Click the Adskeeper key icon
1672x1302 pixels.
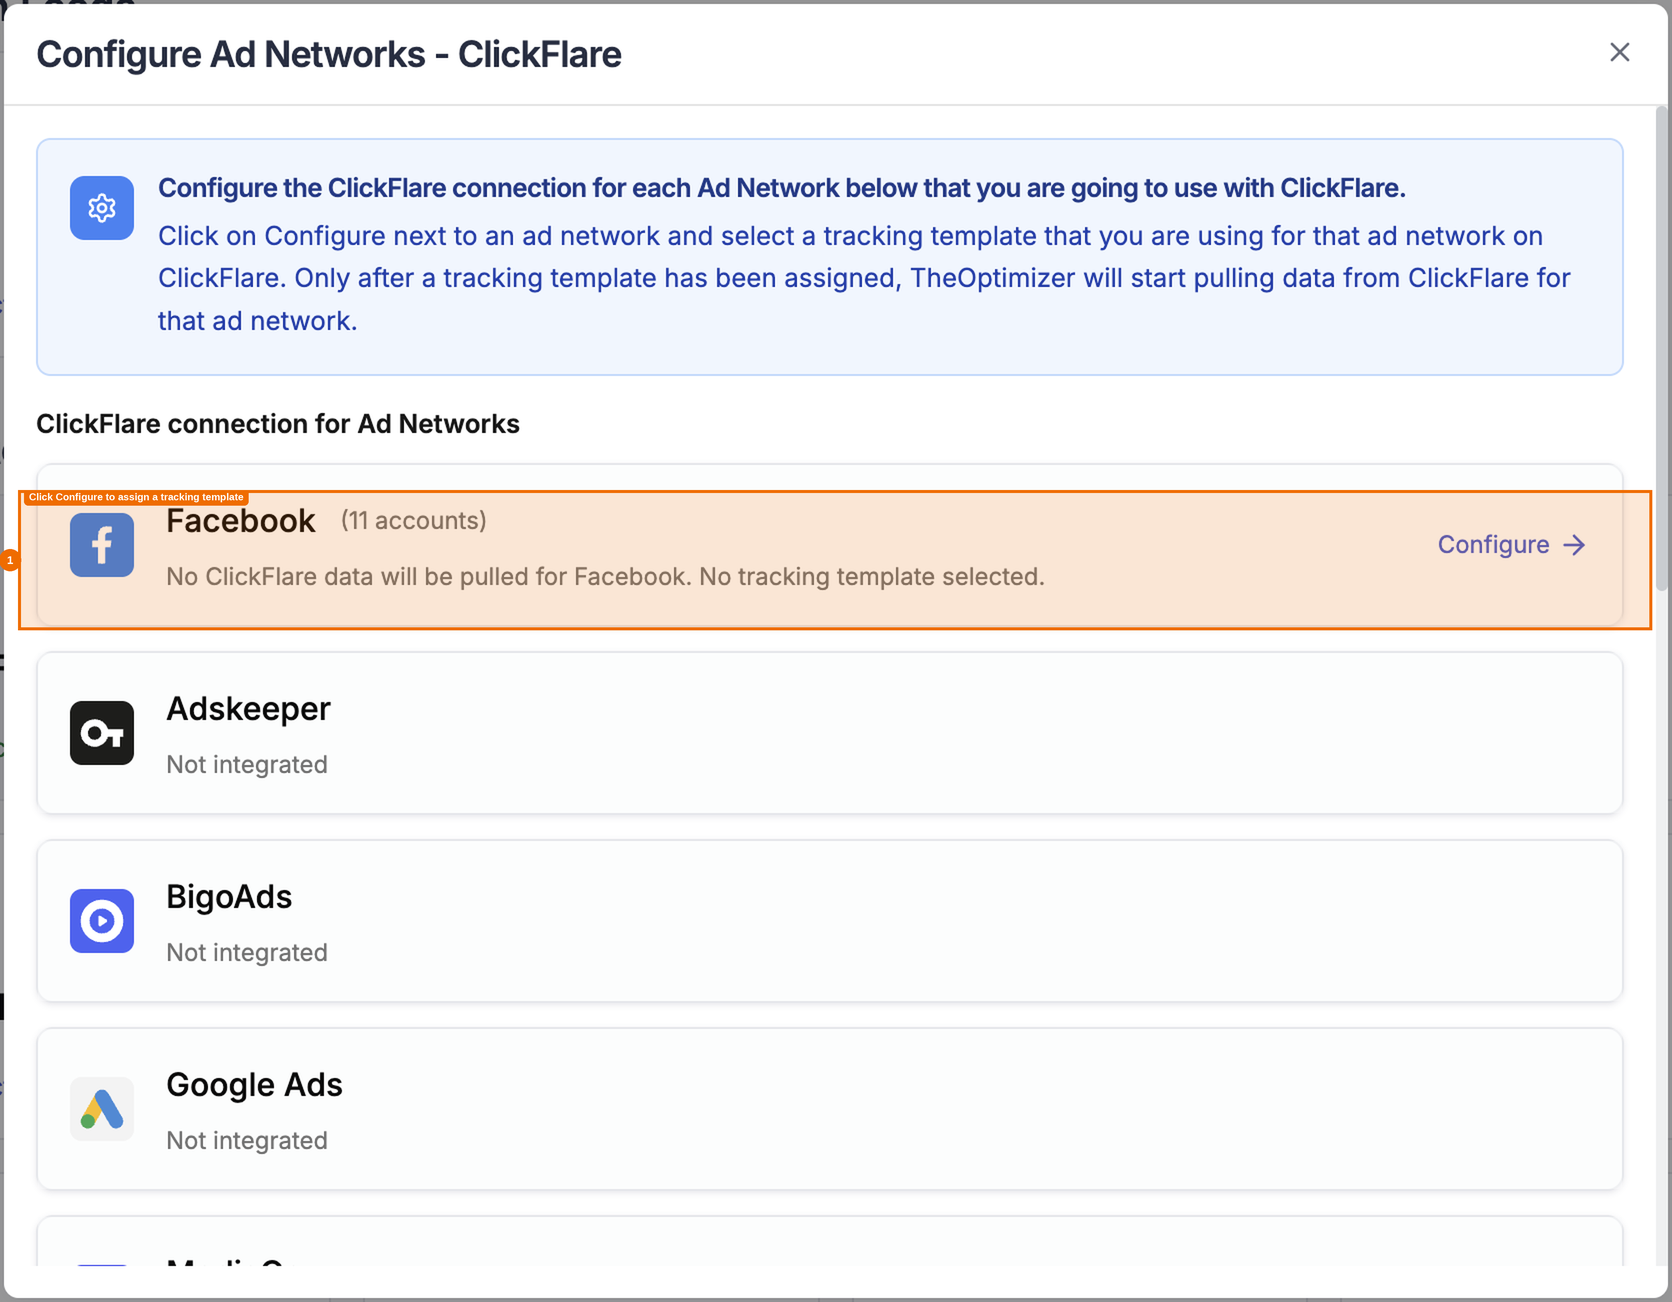point(102,733)
